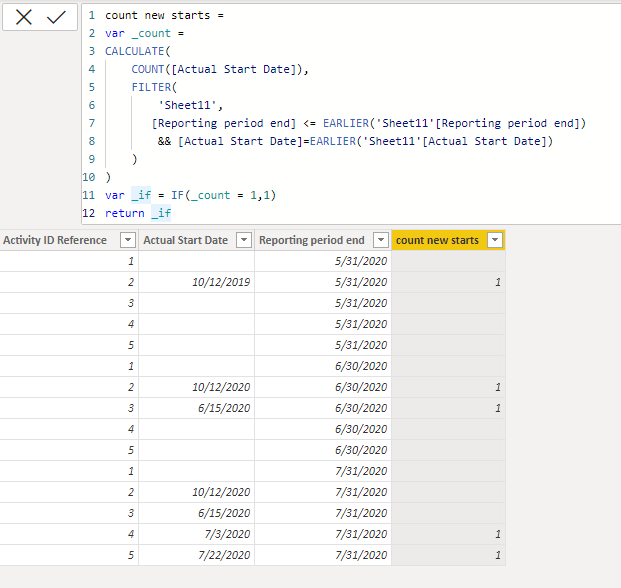The image size is (621, 588).
Task: Select the 6/15/2020 cell in the 6/30/2020 row
Action: point(196,408)
